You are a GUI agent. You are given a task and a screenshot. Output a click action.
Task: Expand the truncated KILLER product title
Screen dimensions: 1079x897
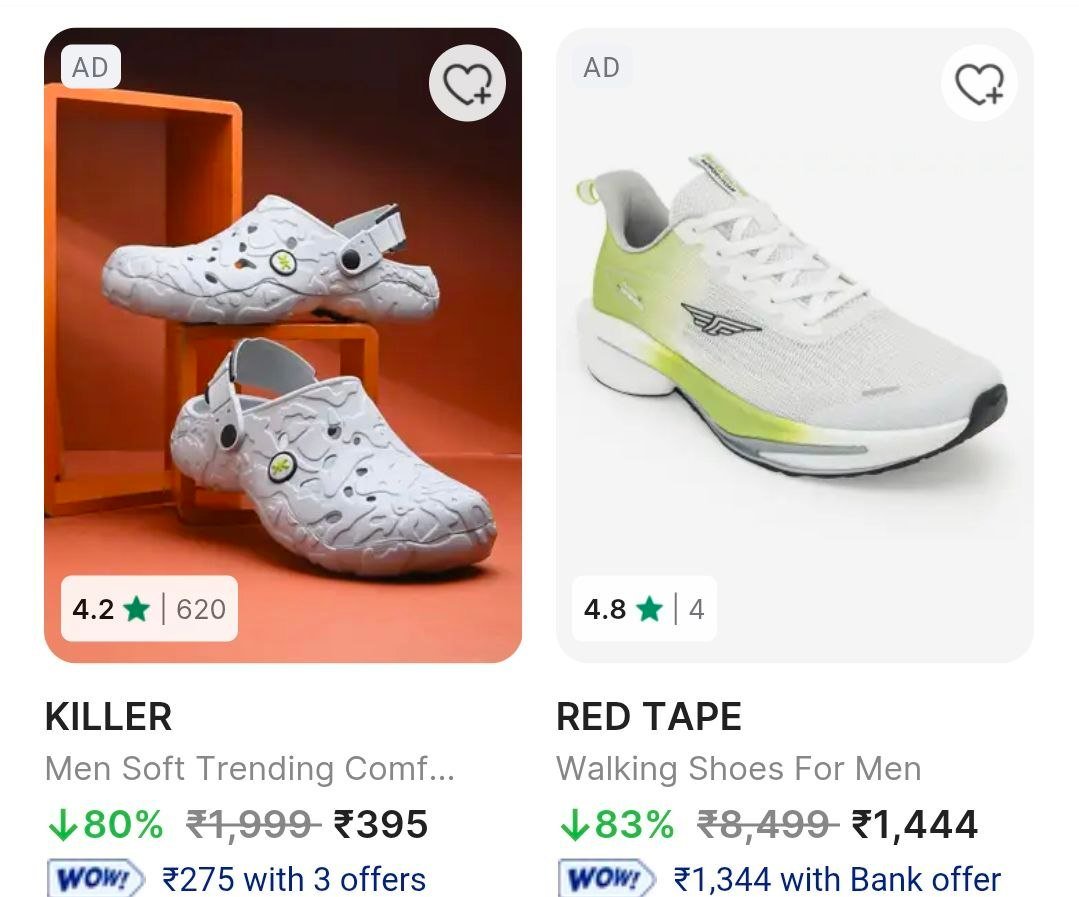point(250,770)
